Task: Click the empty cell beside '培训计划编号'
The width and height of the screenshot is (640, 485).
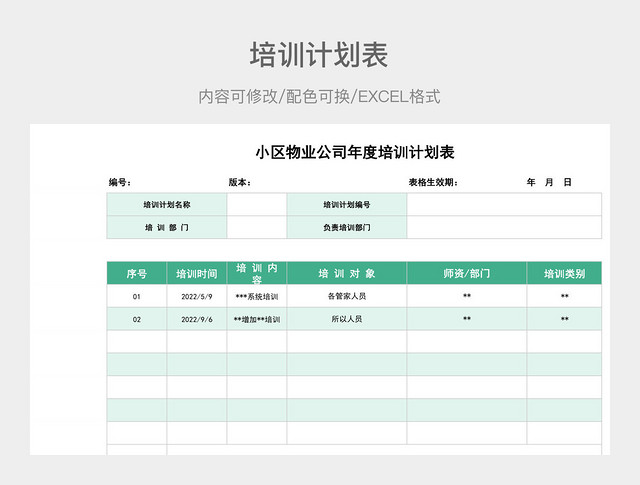Action: click(504, 205)
